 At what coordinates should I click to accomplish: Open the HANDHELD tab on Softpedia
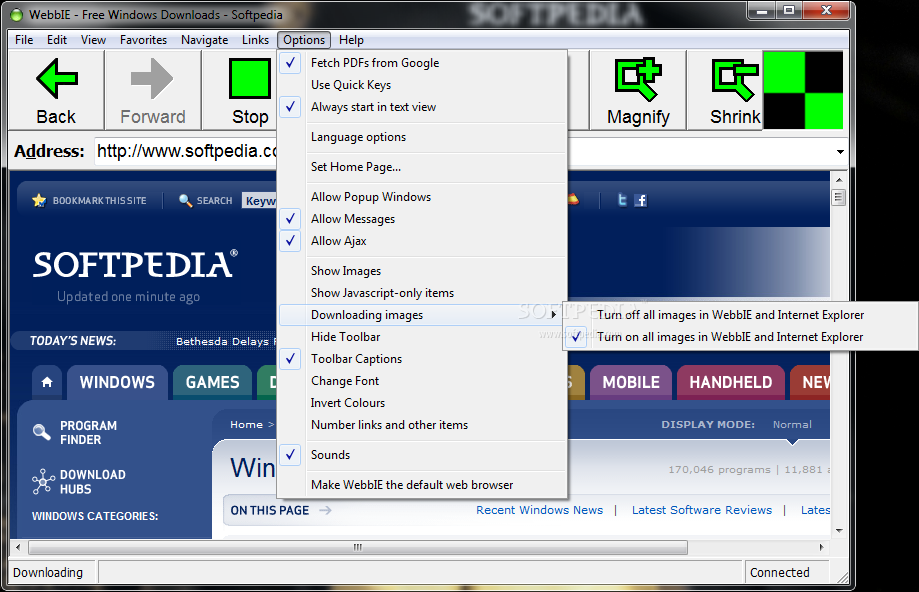(x=730, y=382)
